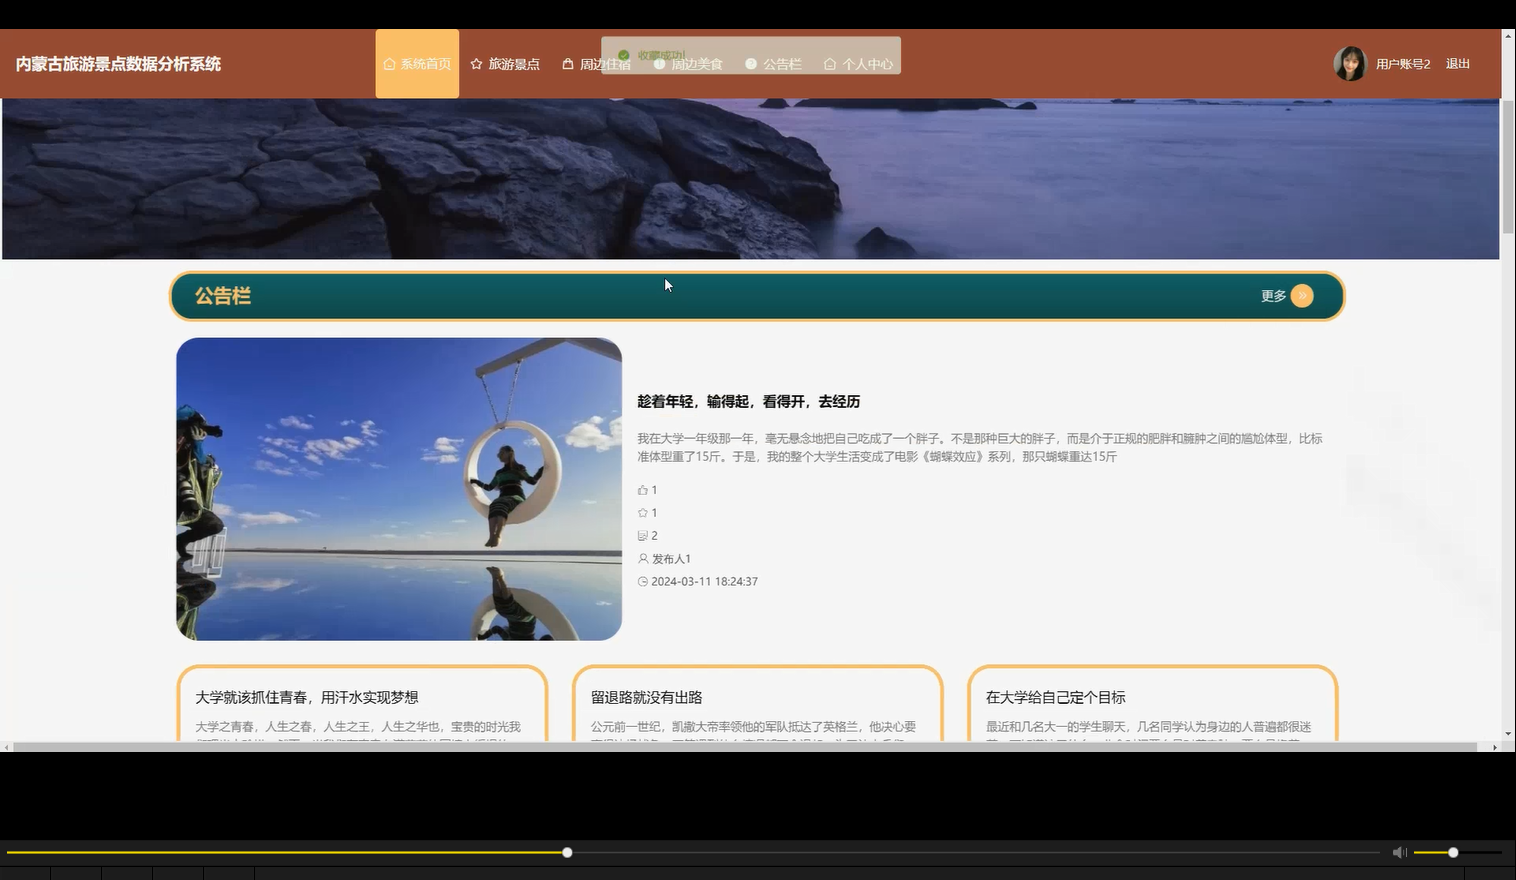Click the page vertical scrollbar thumb
The width and height of the screenshot is (1516, 880).
(x=1508, y=166)
